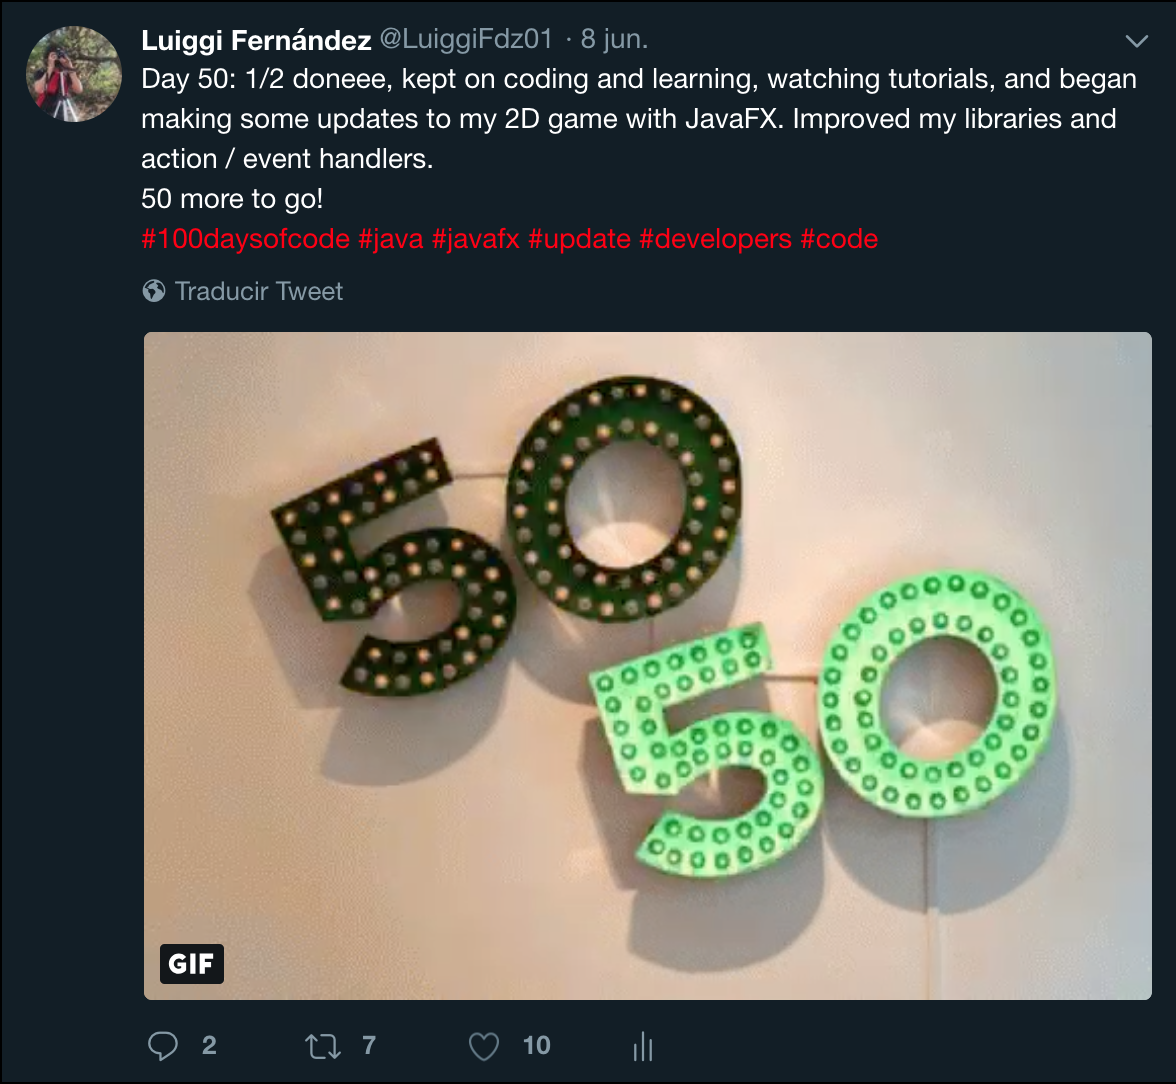Open the tweet via 8 jun. timestamp
The height and width of the screenshot is (1084, 1176).
click(x=614, y=39)
